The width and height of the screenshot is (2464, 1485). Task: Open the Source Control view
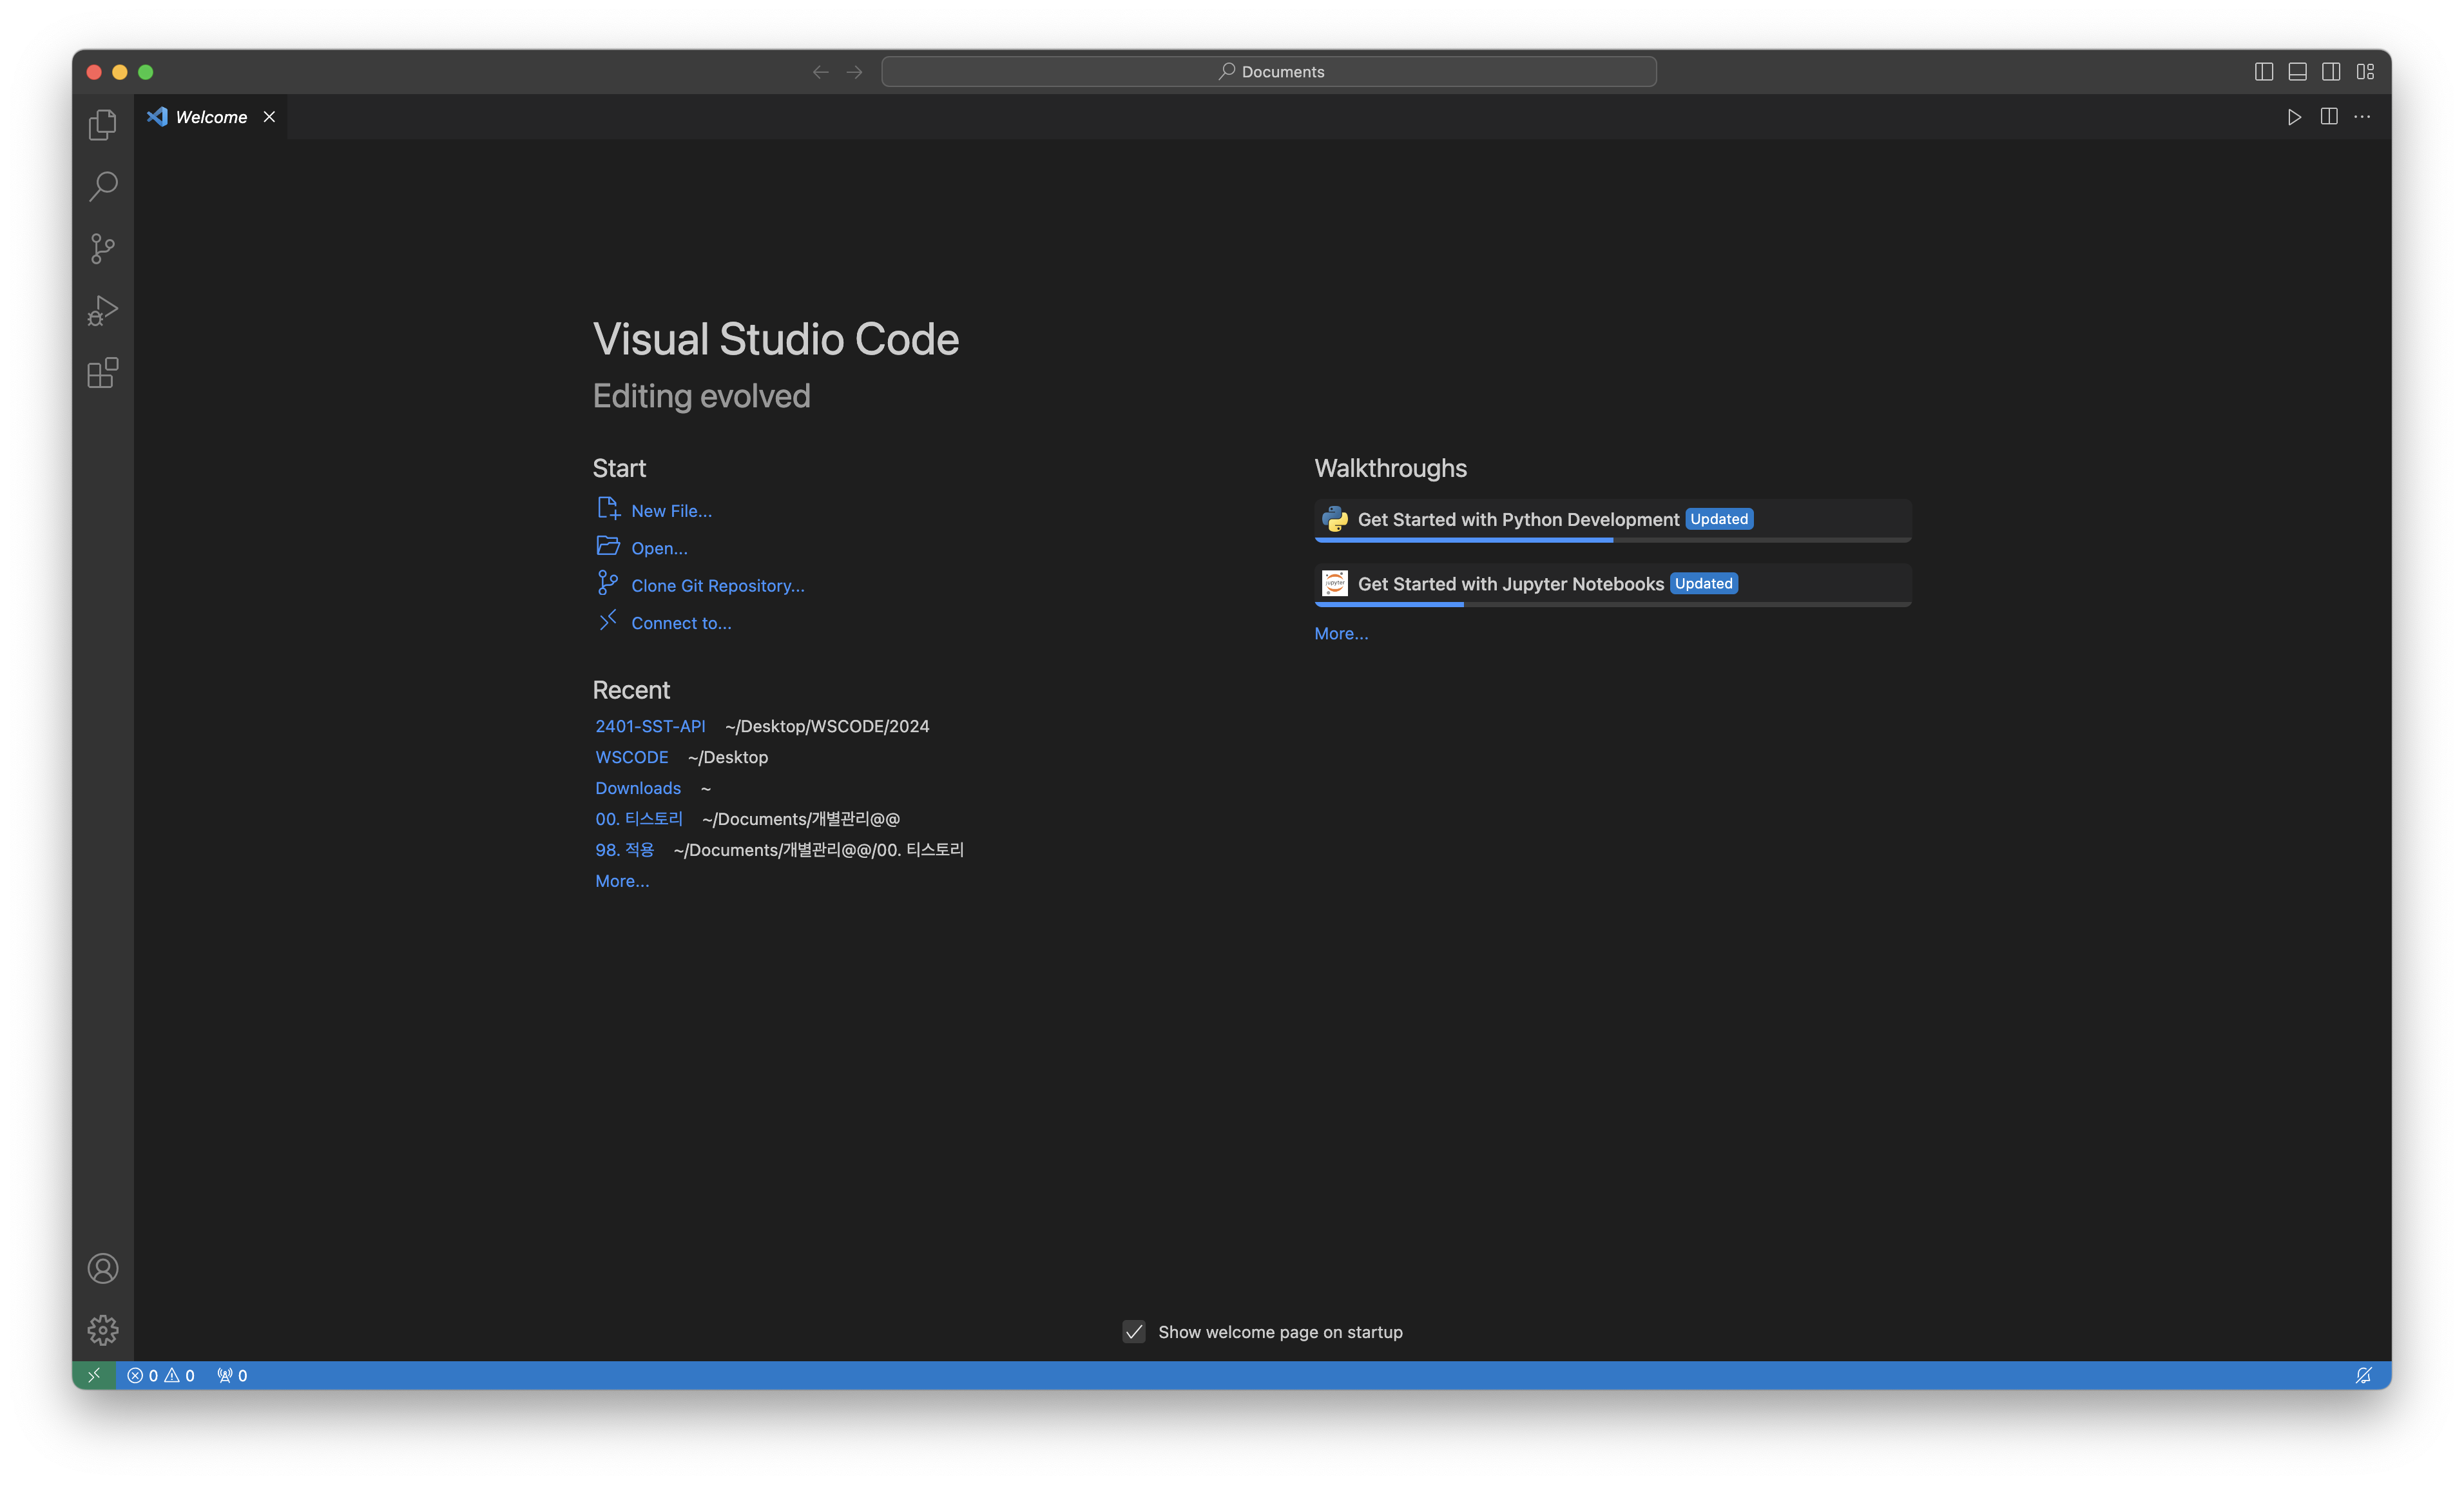(x=102, y=249)
